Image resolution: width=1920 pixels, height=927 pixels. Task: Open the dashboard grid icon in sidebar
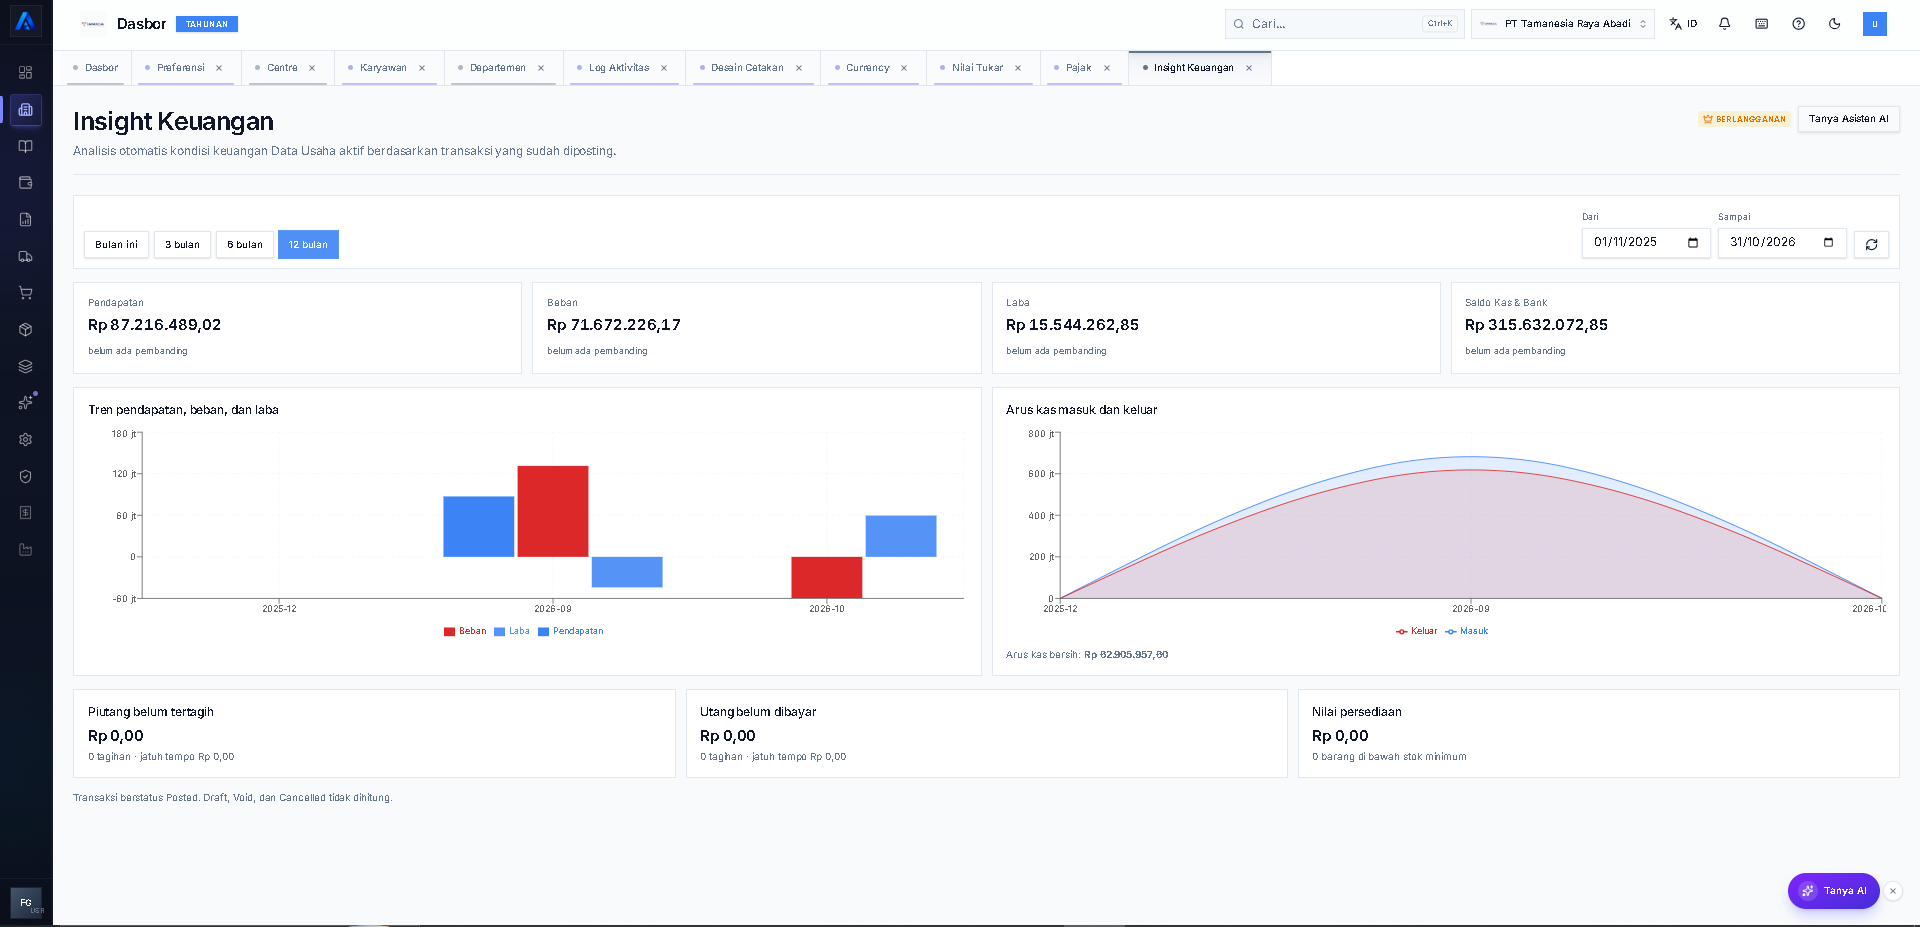pos(26,73)
